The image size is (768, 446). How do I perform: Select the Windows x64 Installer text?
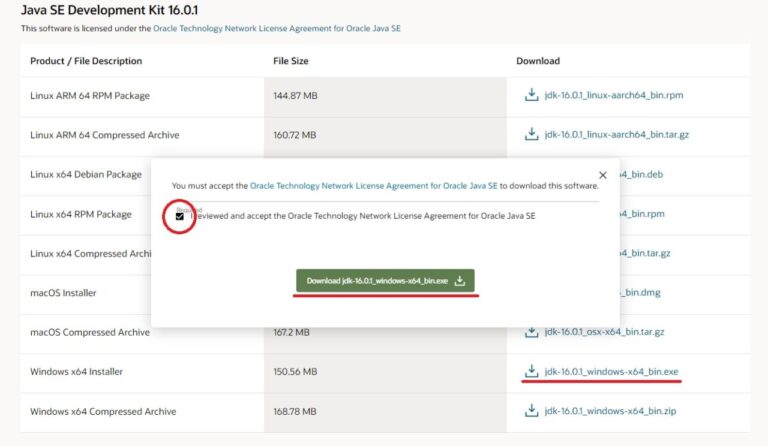point(76,372)
